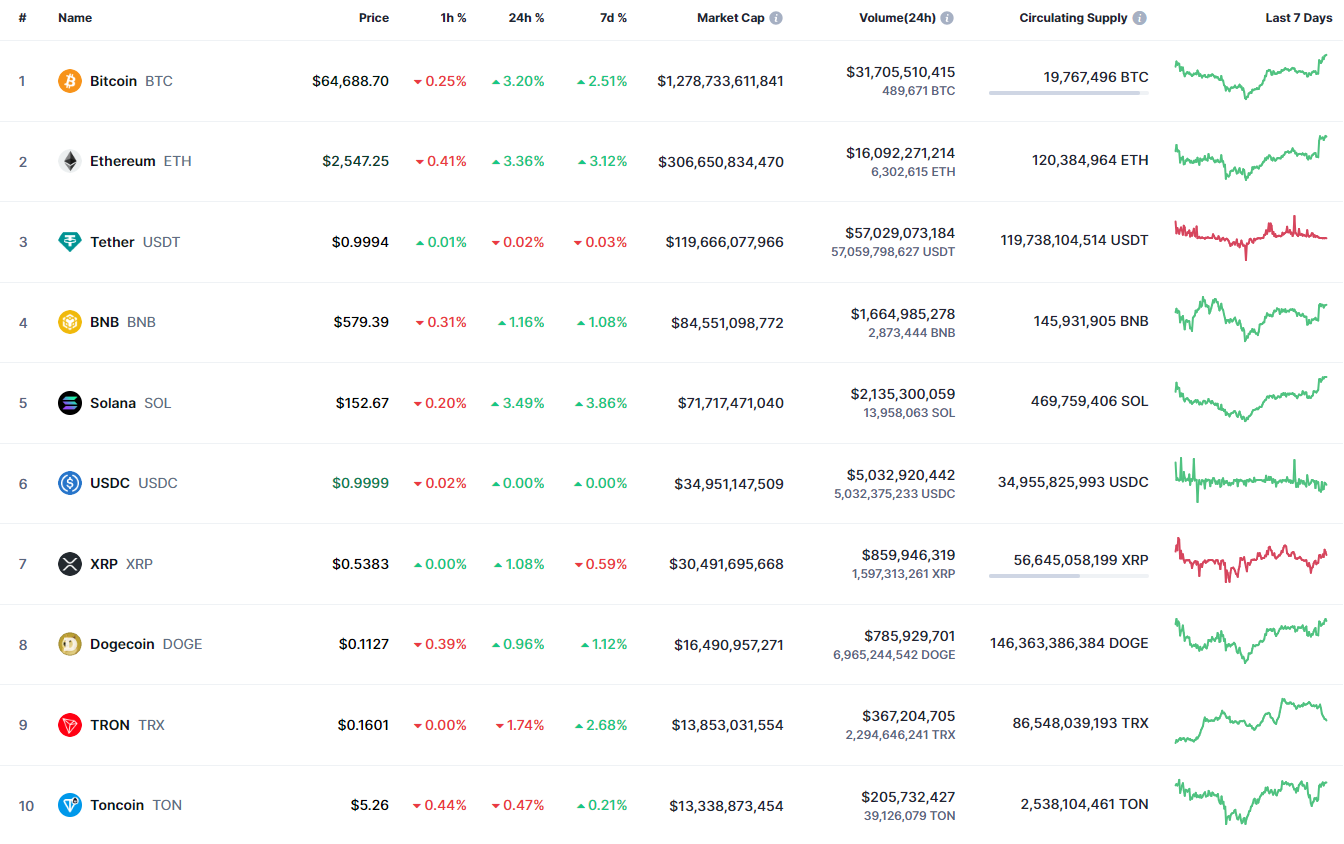This screenshot has width=1344, height=844.
Task: Sort by the 24h % column header
Action: coord(526,18)
